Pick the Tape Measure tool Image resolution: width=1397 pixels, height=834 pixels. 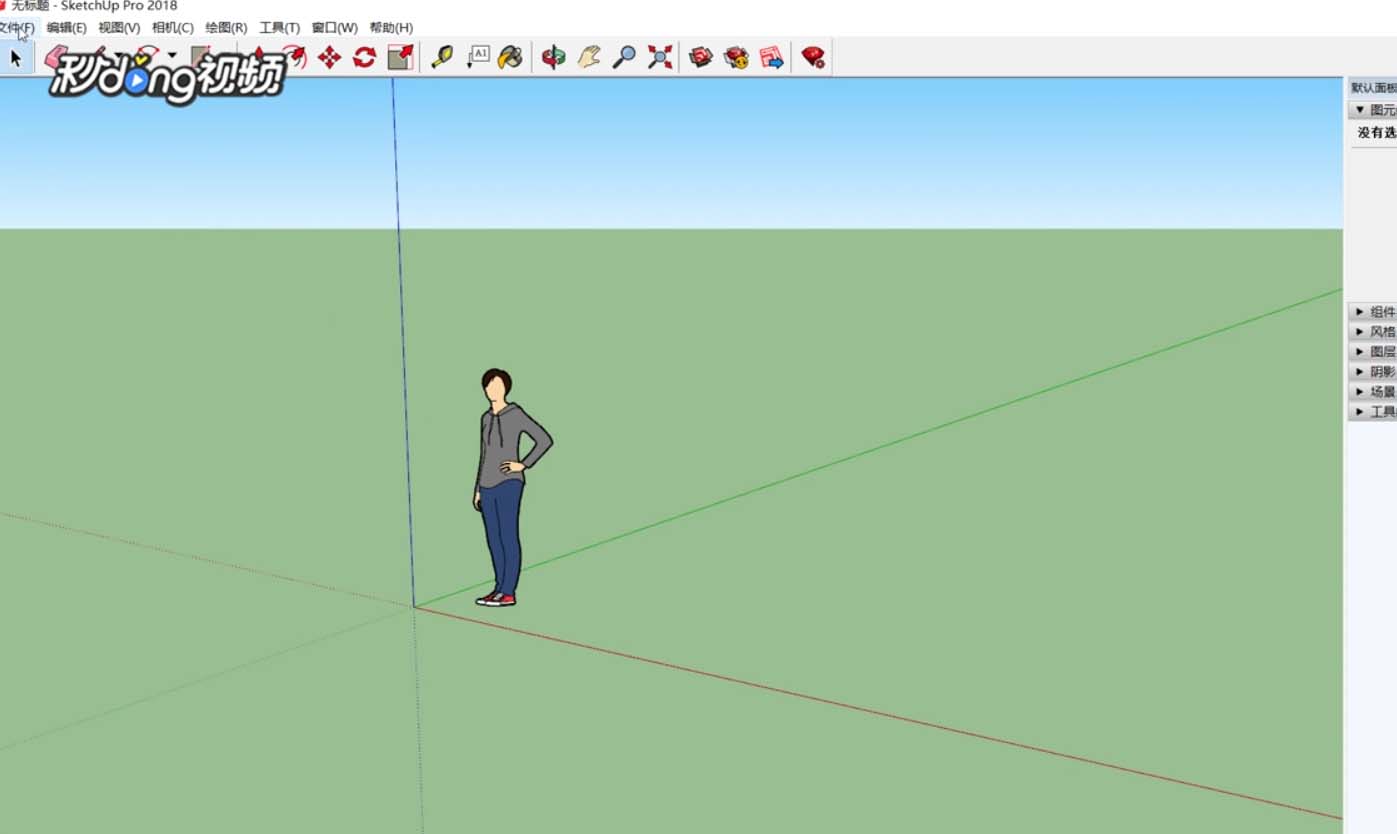coord(442,57)
